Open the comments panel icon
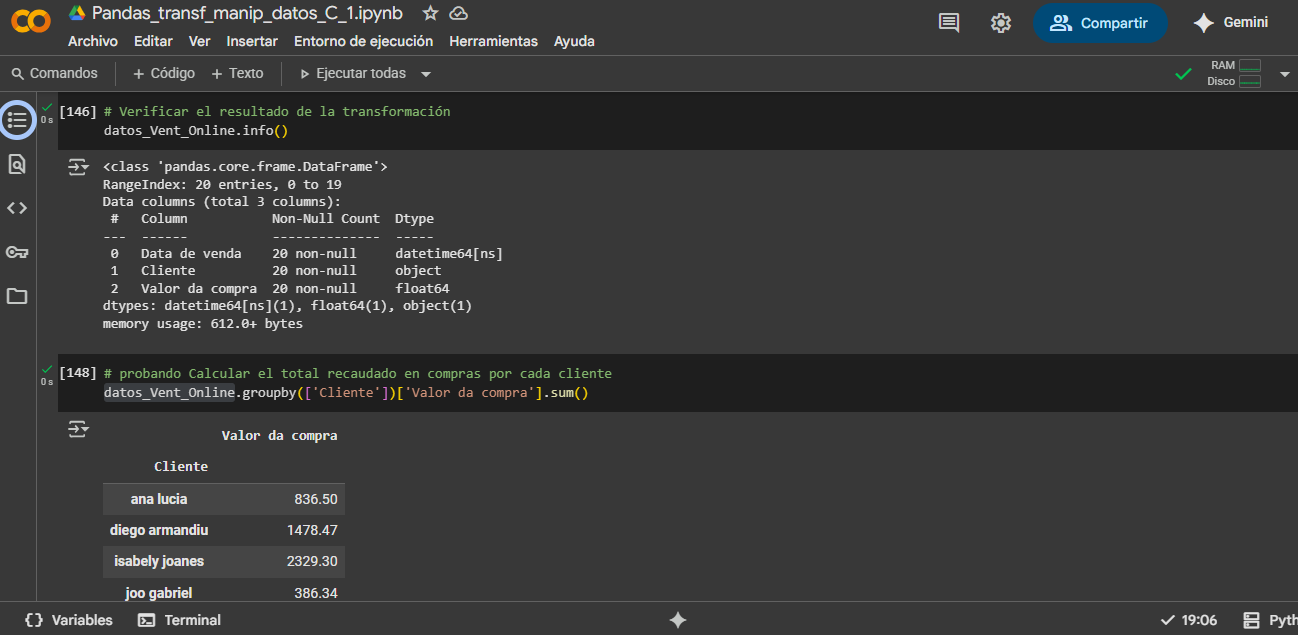The image size is (1298, 635). tap(949, 23)
